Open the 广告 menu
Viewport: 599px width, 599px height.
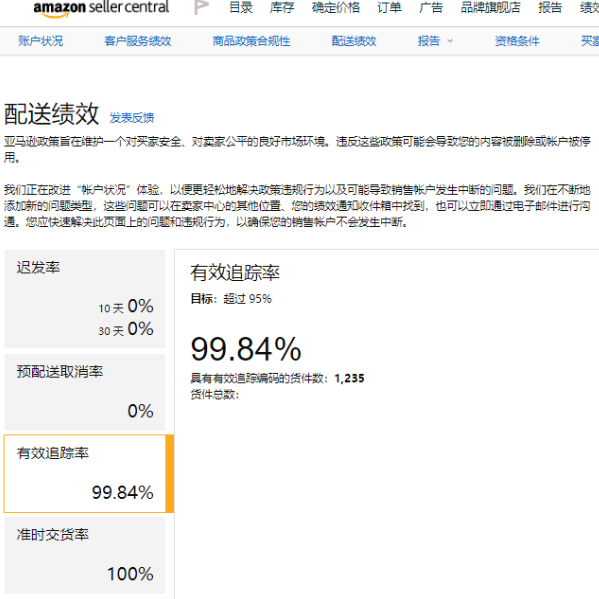[x=431, y=7]
